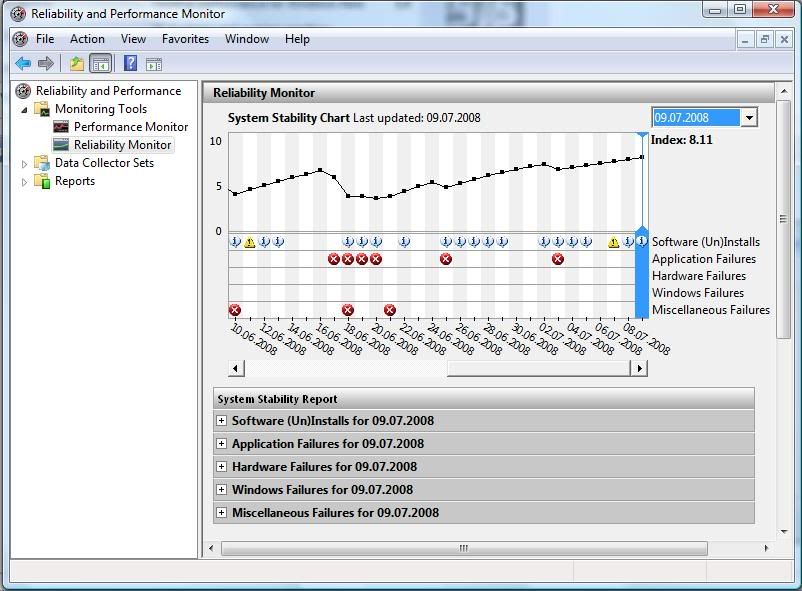Open the date dropdown showing 09.07.2008

point(749,118)
